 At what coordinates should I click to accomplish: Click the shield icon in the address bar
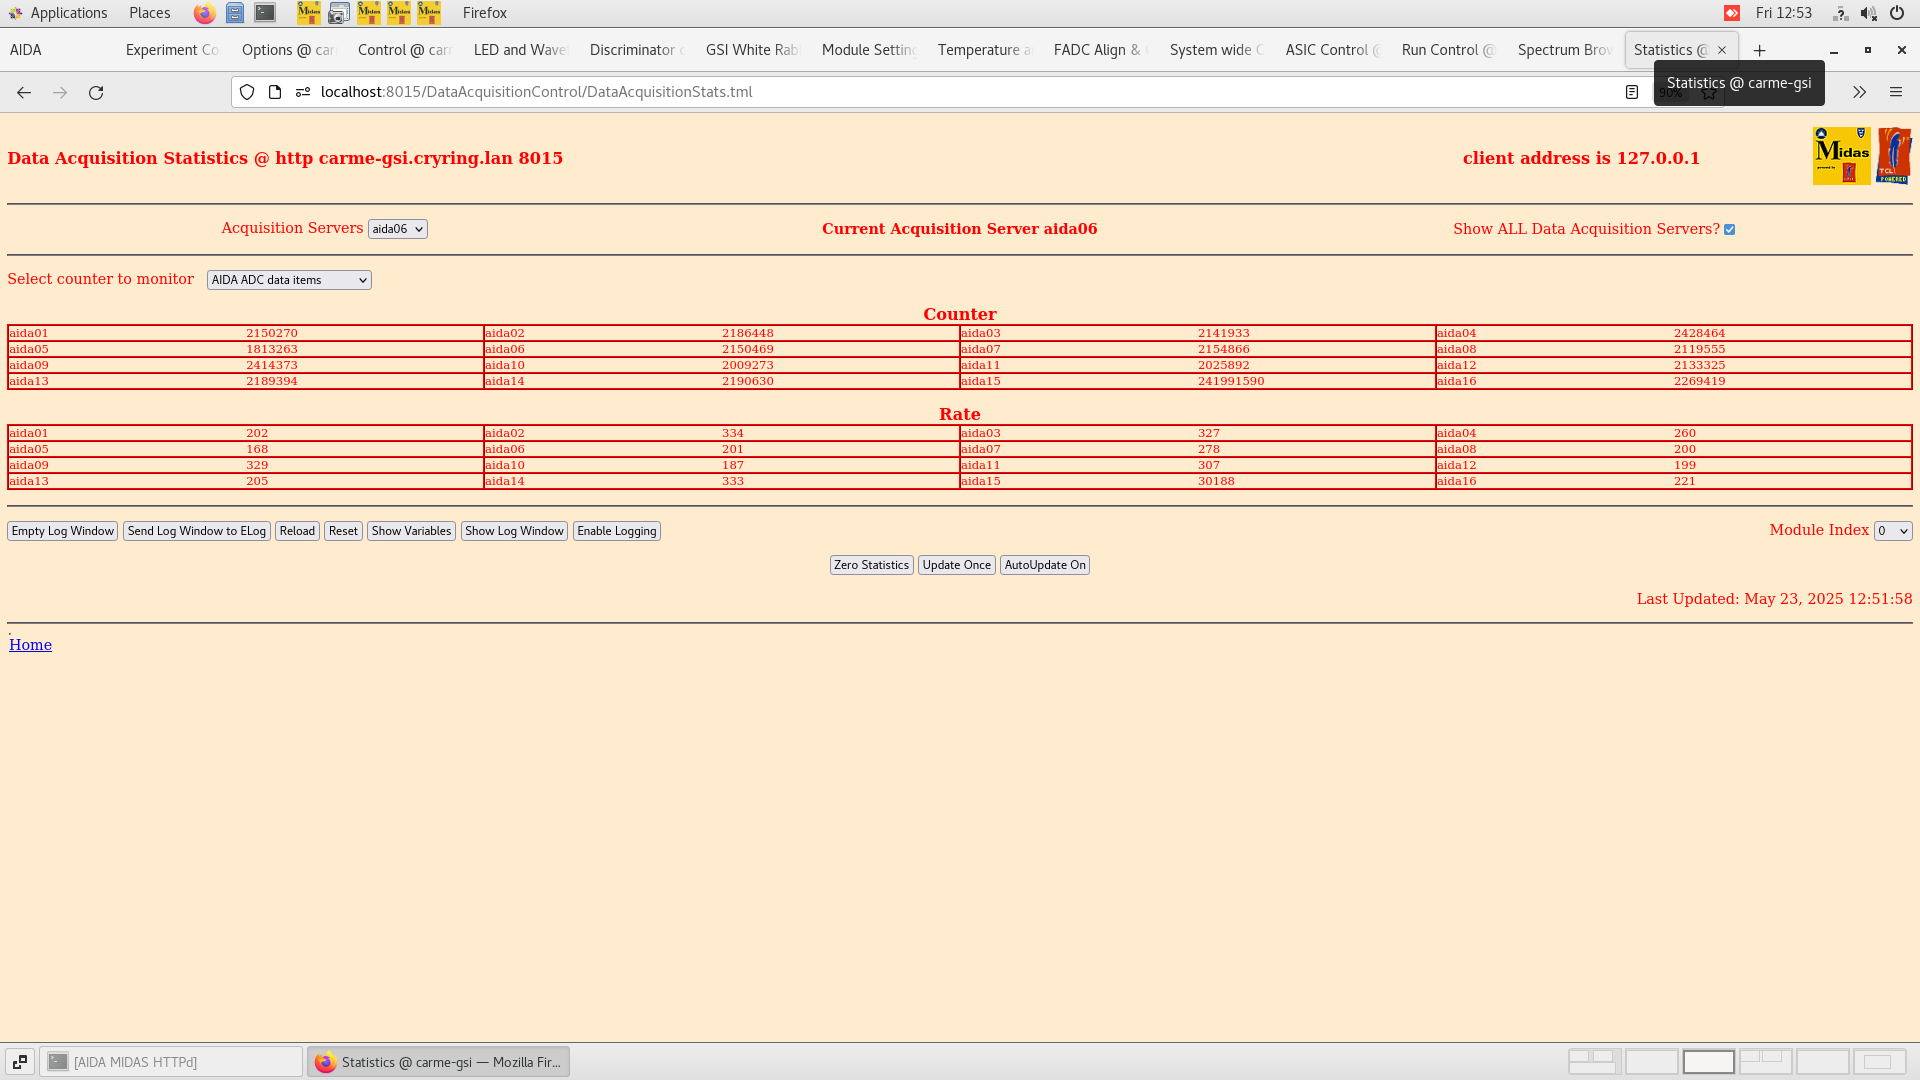pyautogui.click(x=246, y=91)
